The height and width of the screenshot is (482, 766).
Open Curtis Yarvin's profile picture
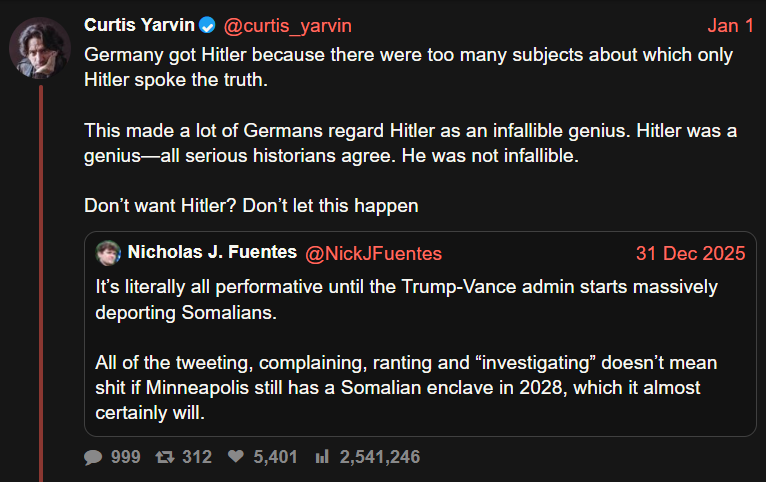tap(39, 47)
